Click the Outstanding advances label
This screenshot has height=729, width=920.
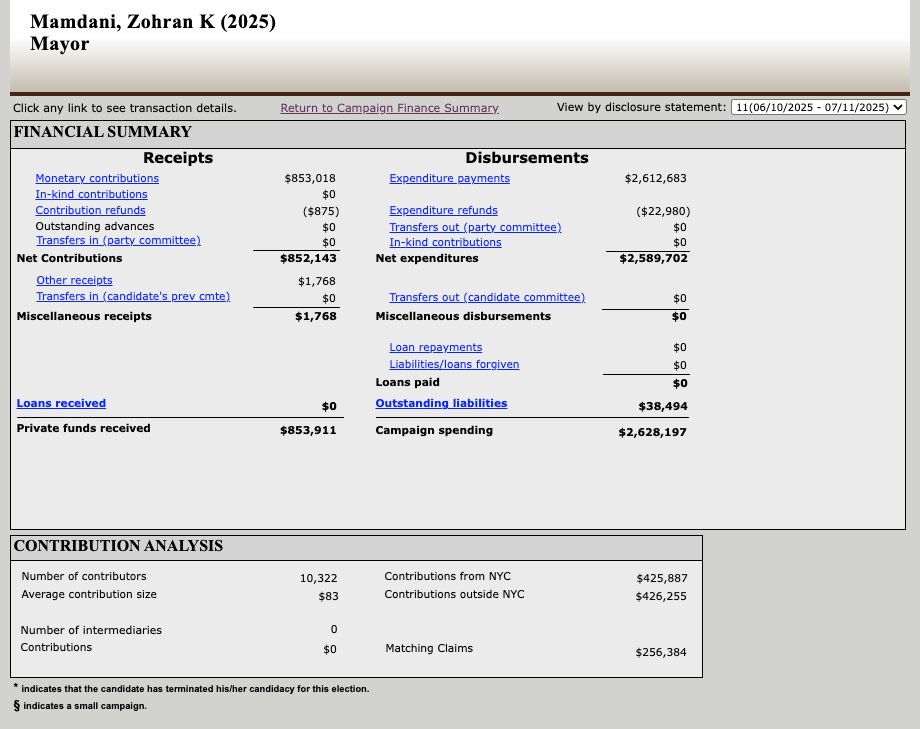pos(94,226)
